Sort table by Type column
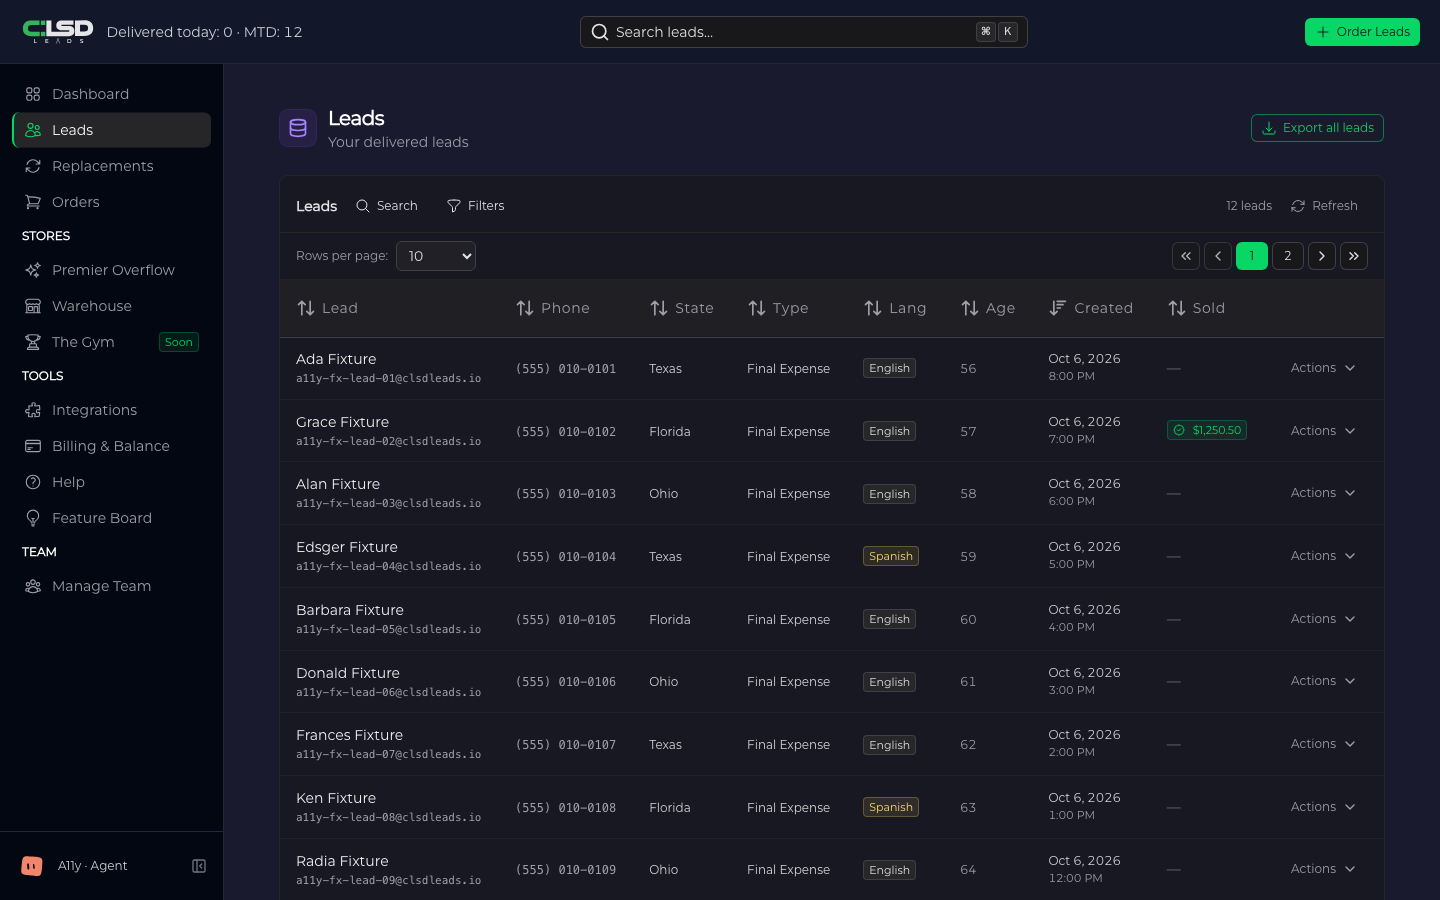1440x900 pixels. (x=778, y=308)
